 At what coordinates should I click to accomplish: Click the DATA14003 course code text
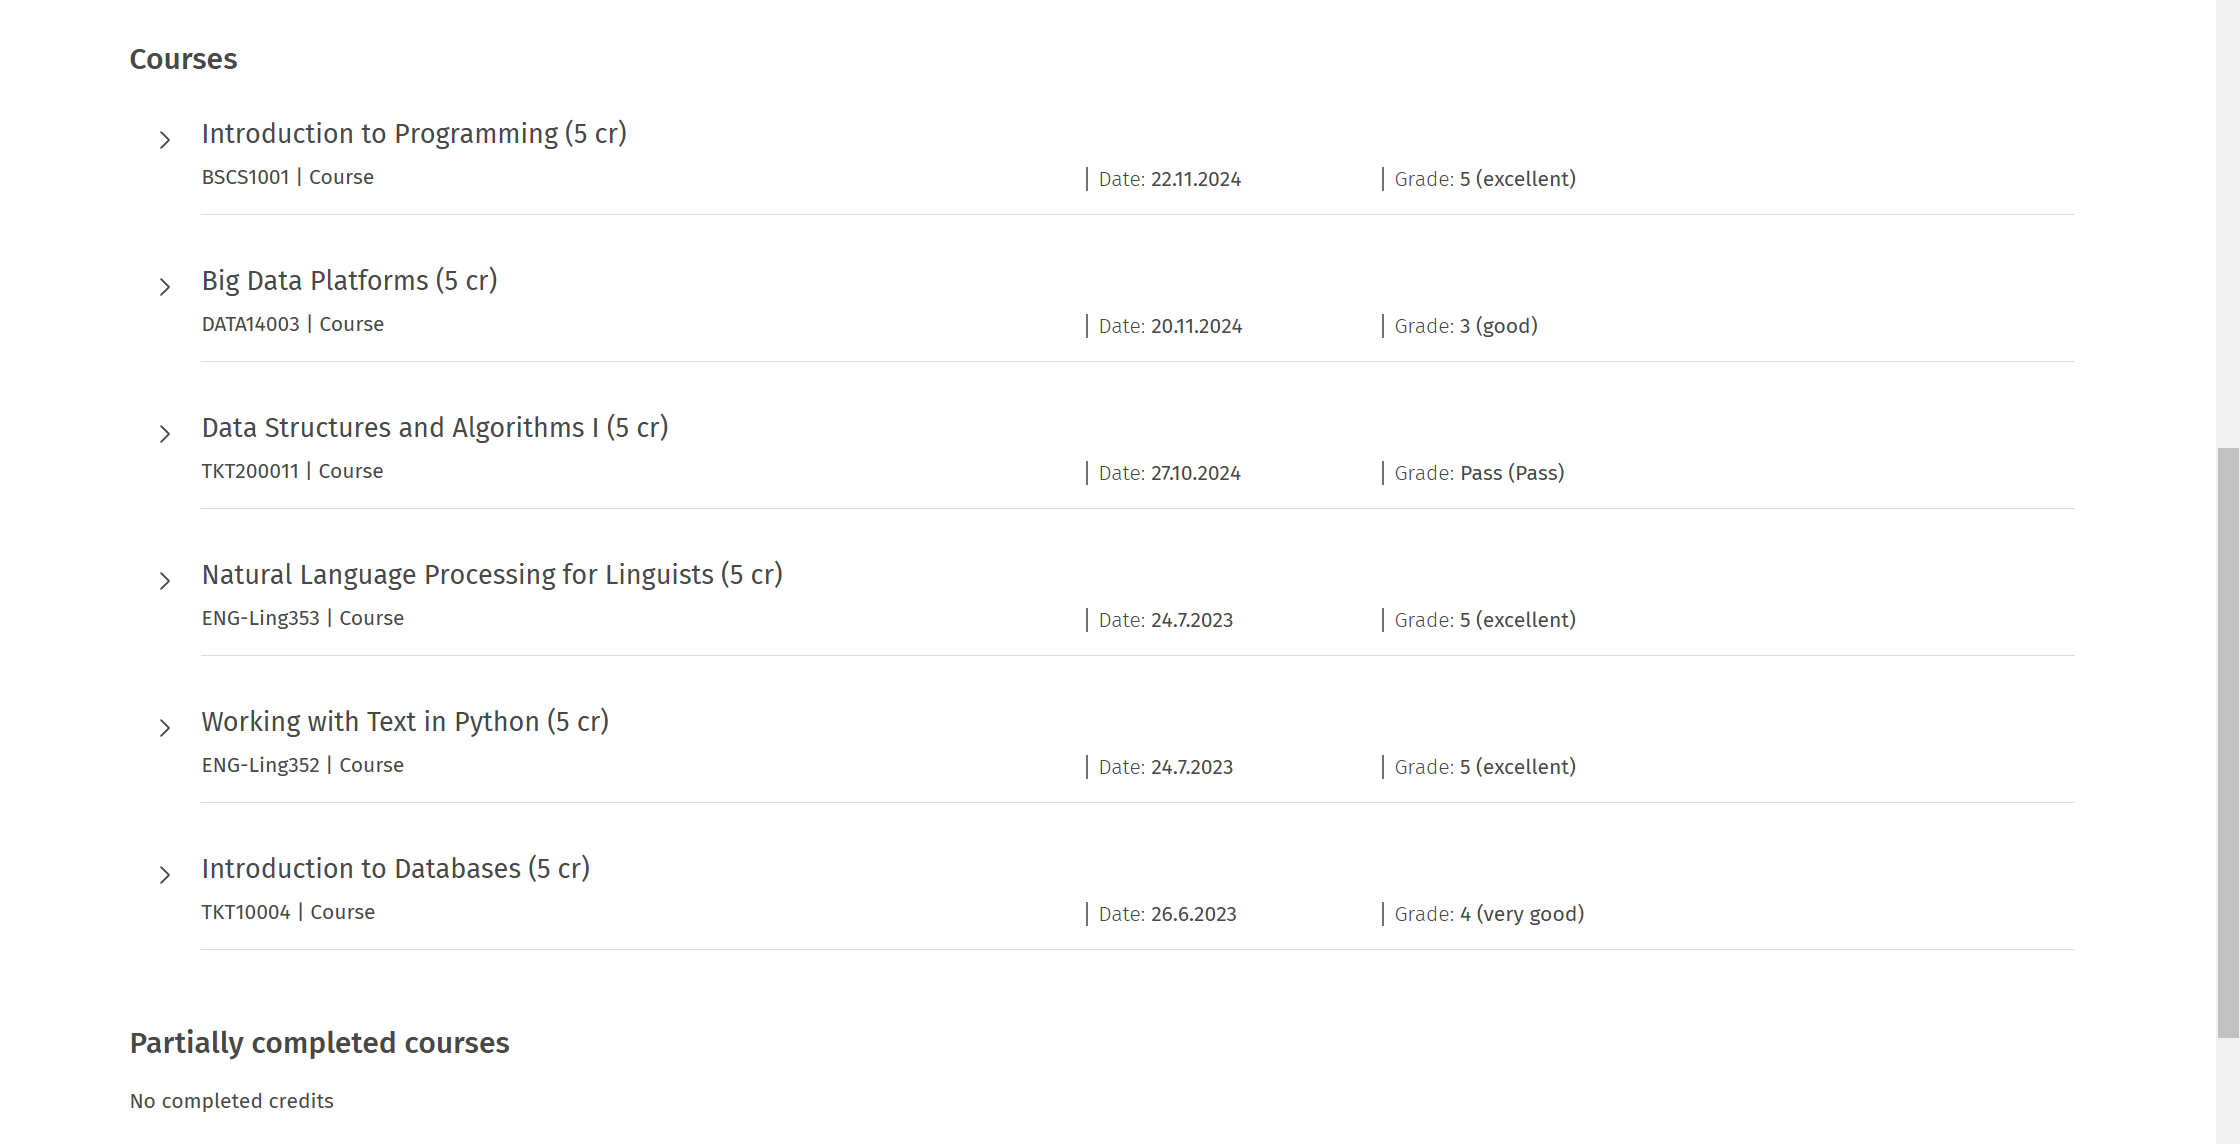(250, 324)
